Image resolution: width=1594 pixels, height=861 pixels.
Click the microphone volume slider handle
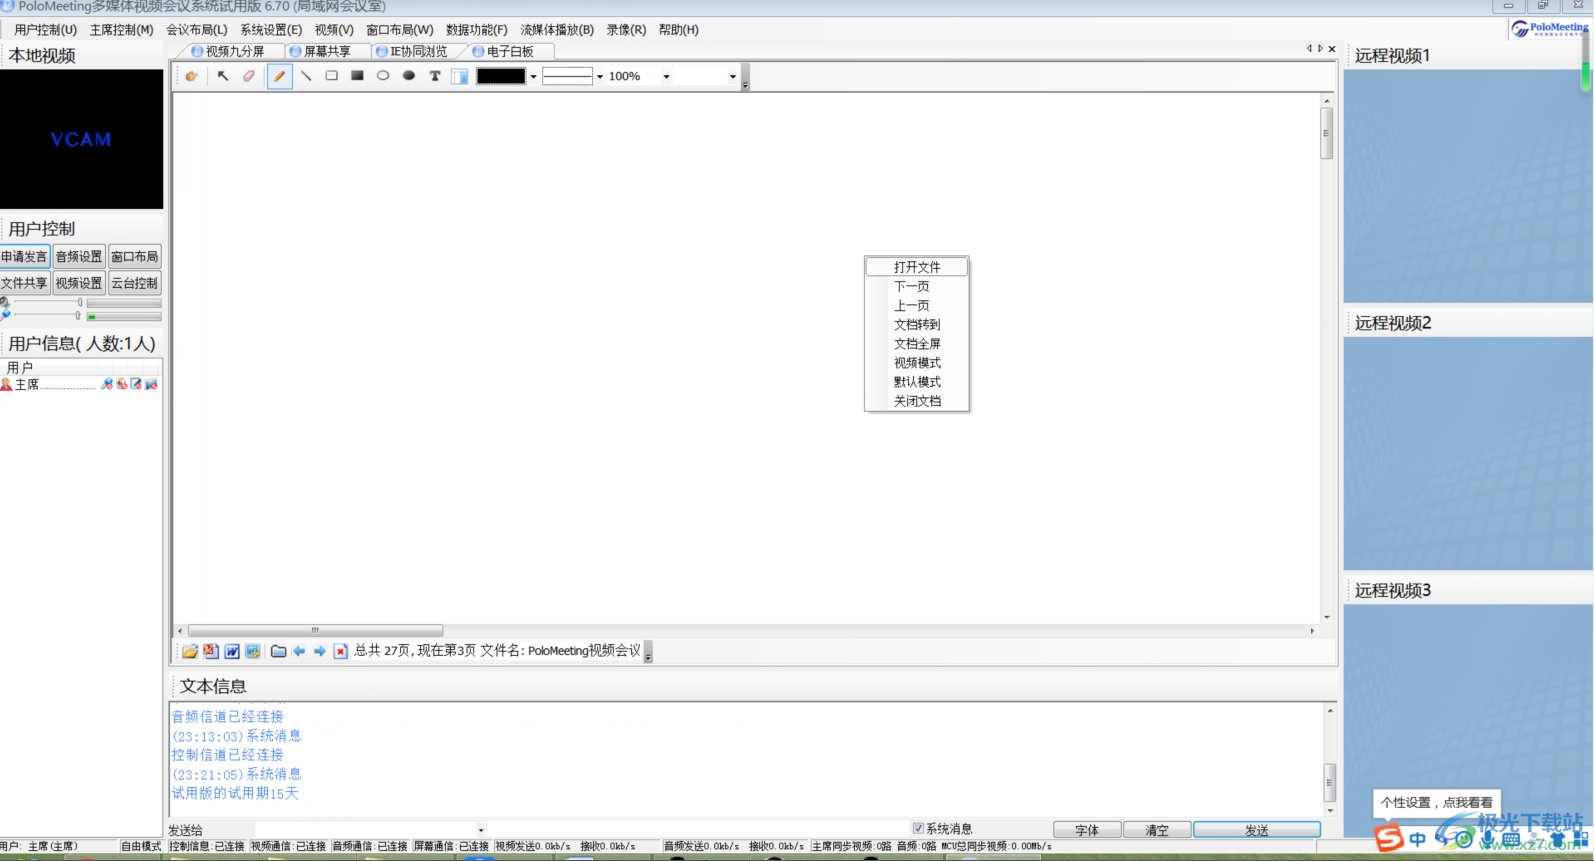pos(78,315)
